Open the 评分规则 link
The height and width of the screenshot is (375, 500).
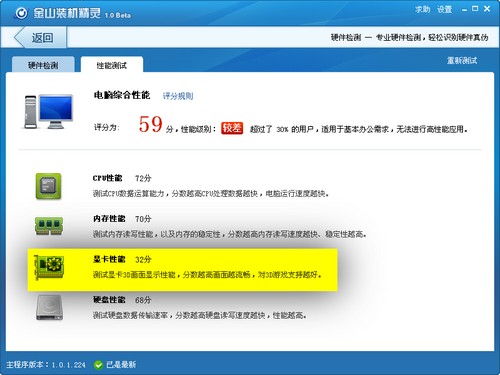[178, 96]
